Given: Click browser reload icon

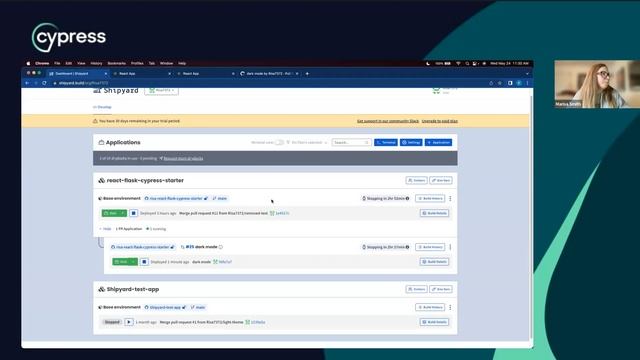Looking at the screenshot, I should tap(44, 83).
